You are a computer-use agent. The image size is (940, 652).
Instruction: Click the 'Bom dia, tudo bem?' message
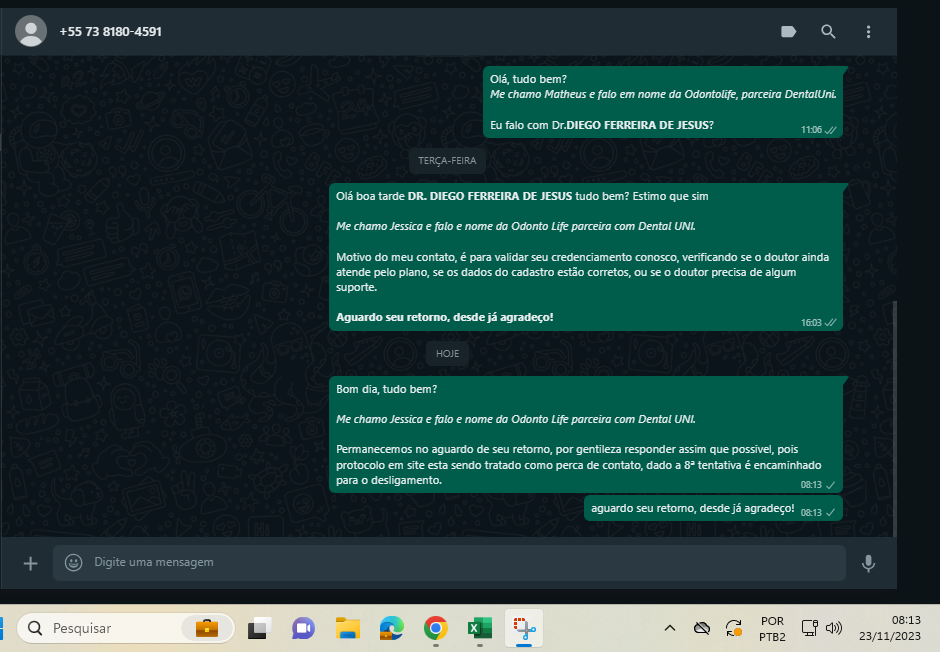pyautogui.click(x=586, y=434)
